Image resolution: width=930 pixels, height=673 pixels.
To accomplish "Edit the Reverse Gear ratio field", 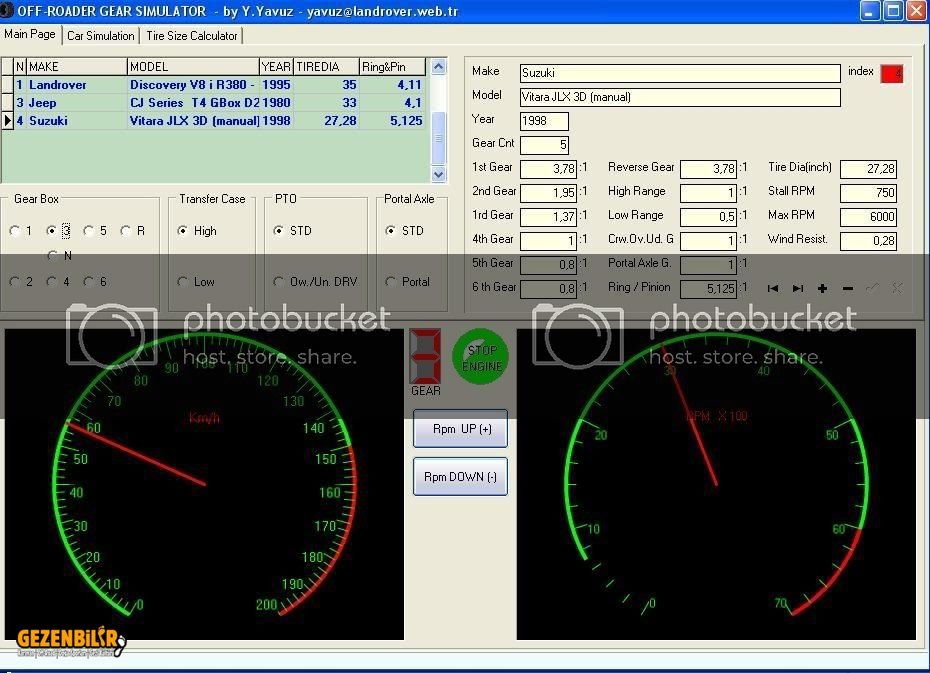I will (708, 169).
